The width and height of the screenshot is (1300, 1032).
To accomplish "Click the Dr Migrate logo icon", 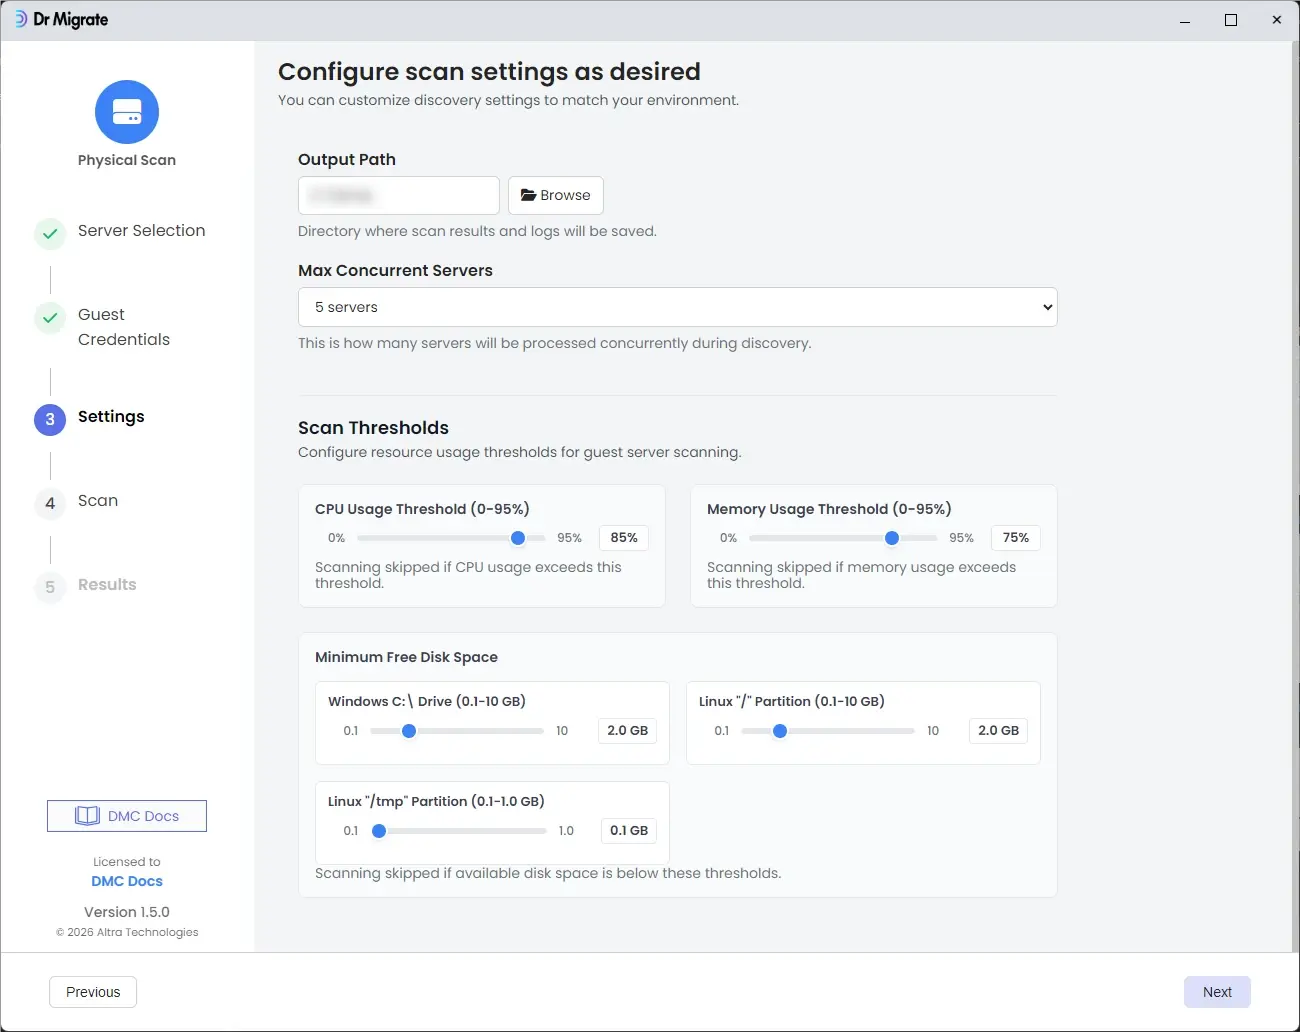I will [21, 19].
